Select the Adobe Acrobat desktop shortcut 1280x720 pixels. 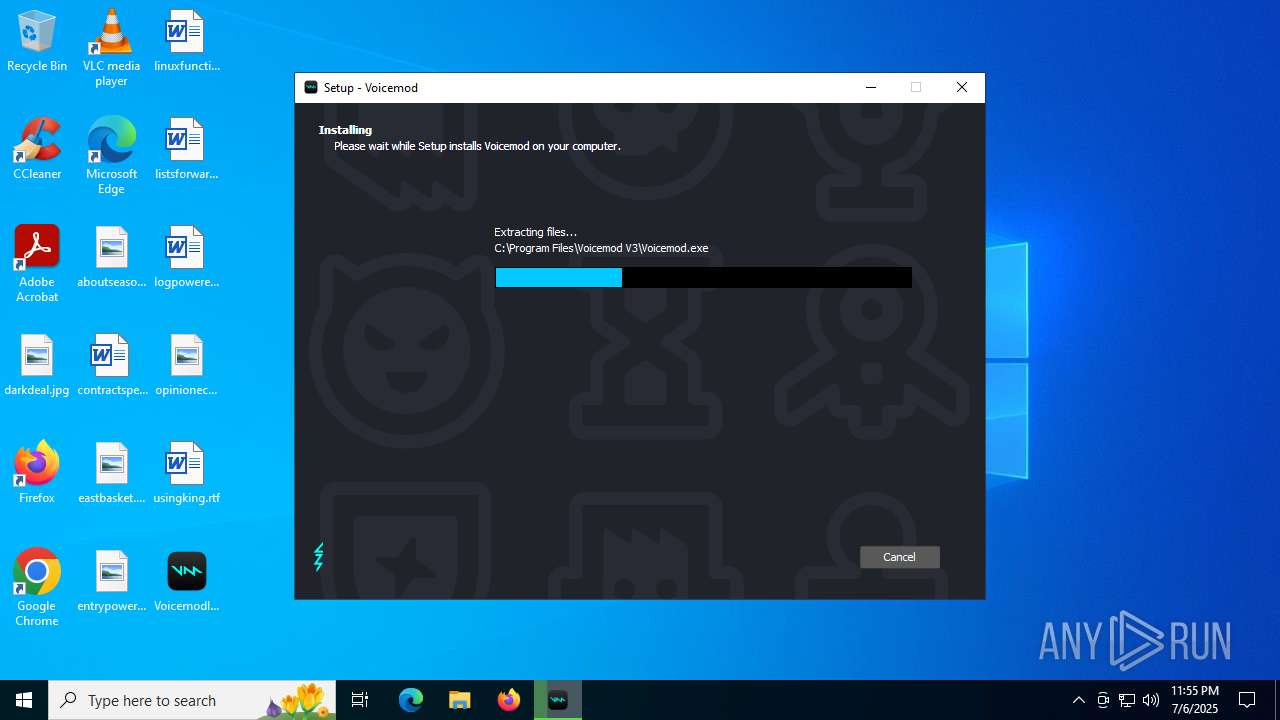[x=37, y=264]
